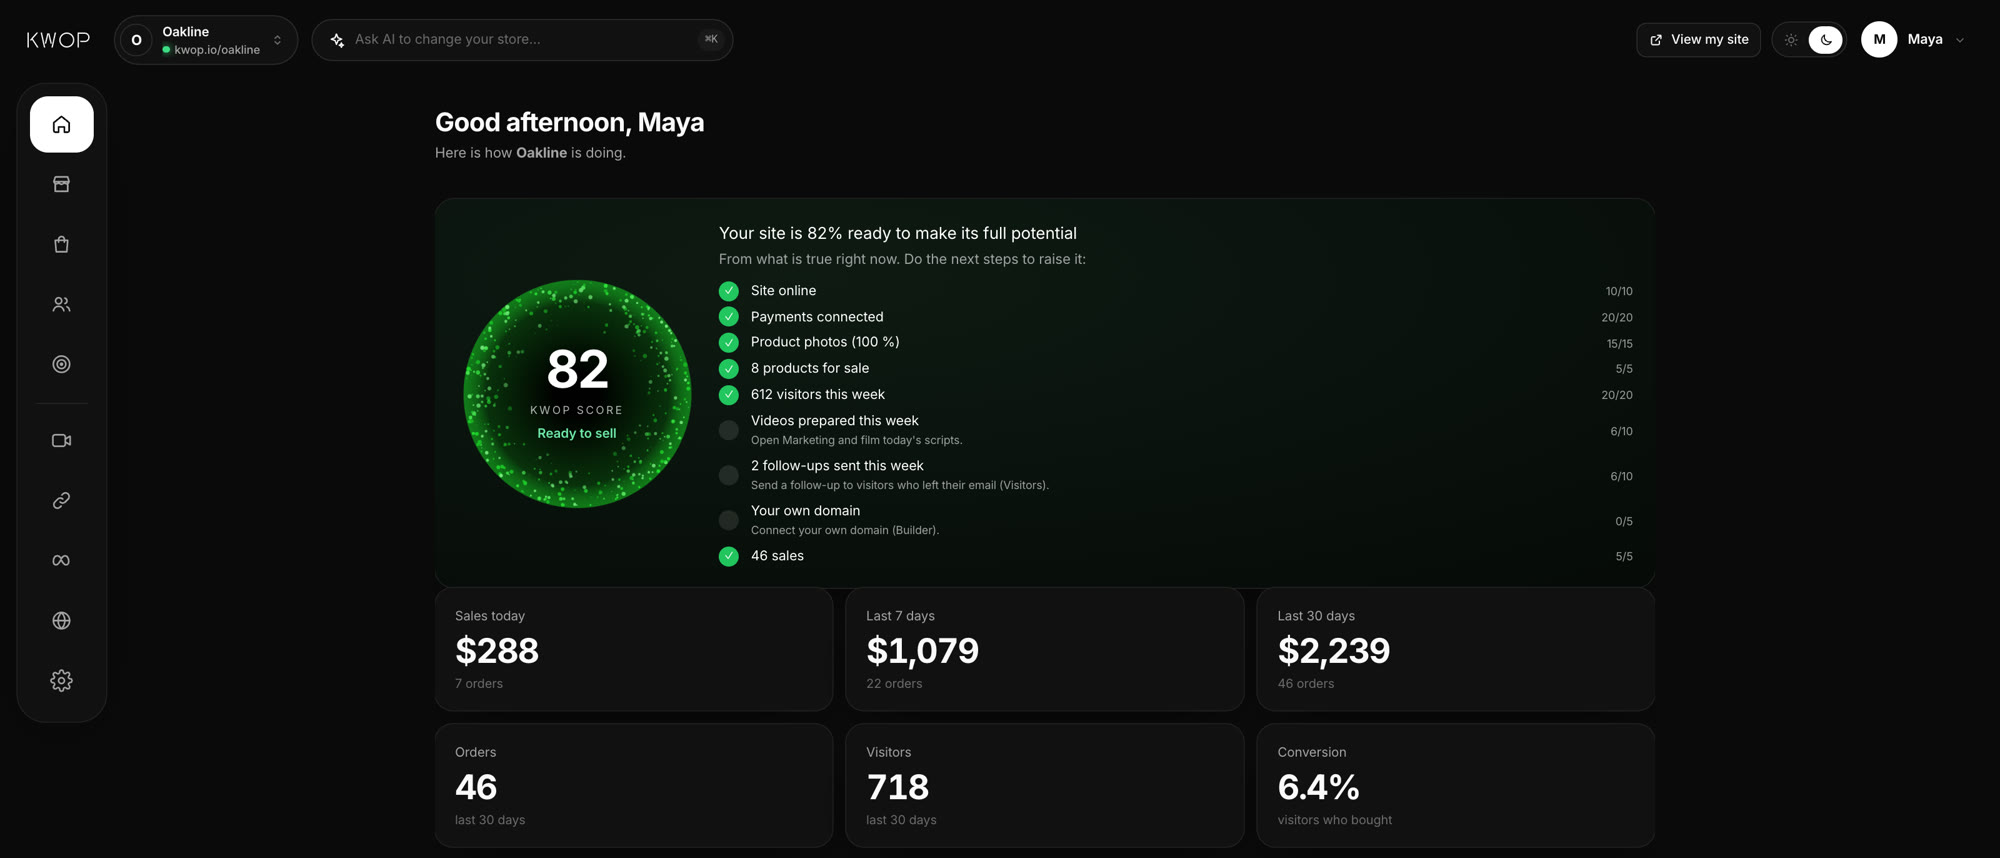The width and height of the screenshot is (2000, 858).
Task: Open the infinity icon in sidebar
Action: point(62,560)
